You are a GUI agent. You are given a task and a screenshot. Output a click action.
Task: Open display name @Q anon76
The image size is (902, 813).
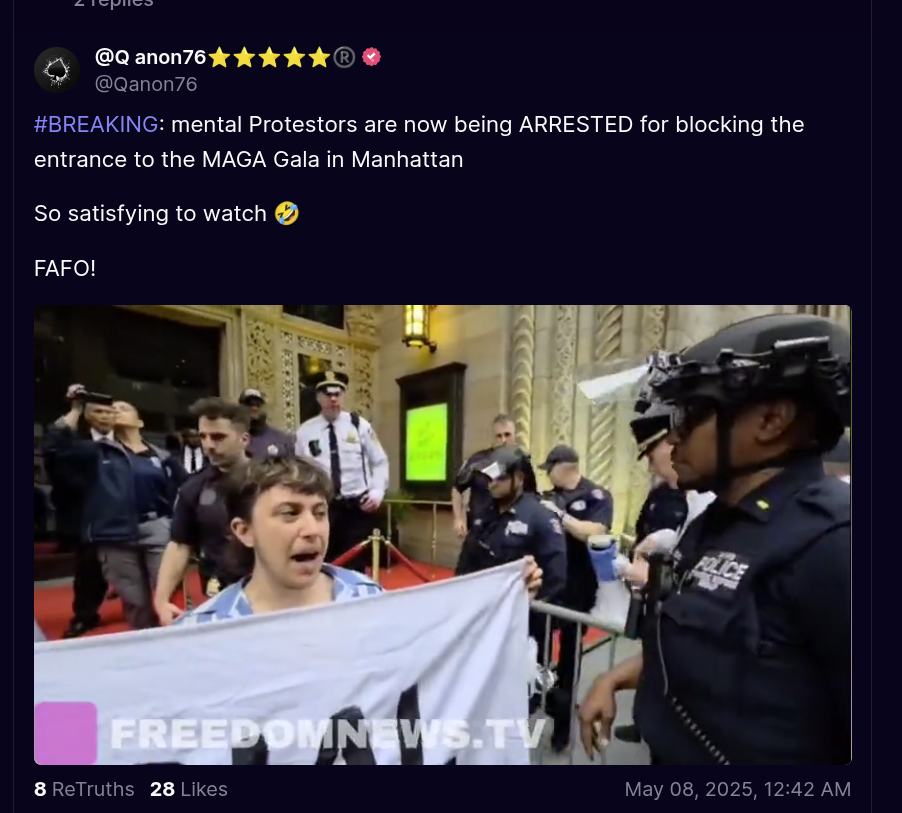(150, 57)
